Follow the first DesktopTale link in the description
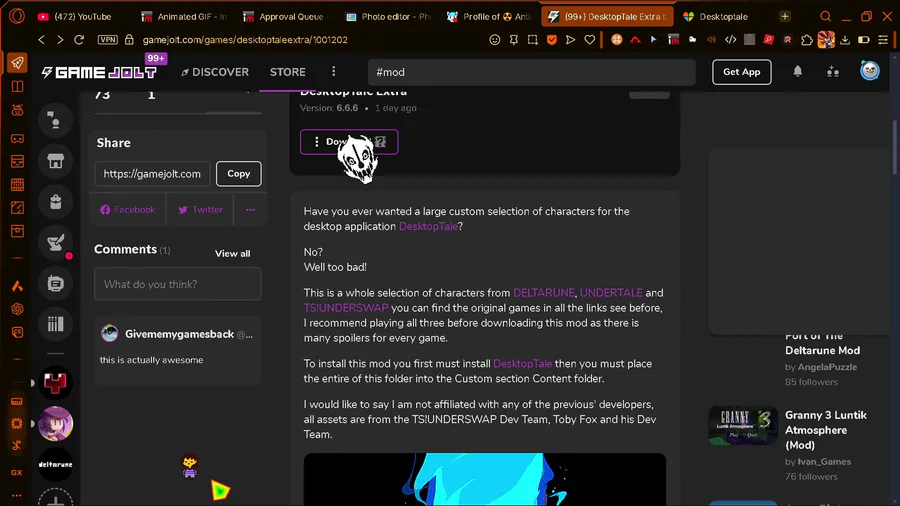 point(428,227)
